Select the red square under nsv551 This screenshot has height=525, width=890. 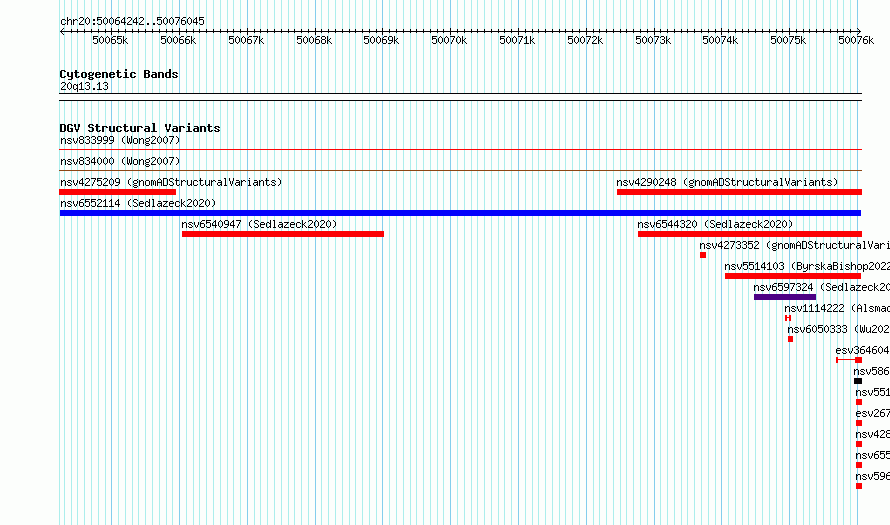[x=859, y=402]
